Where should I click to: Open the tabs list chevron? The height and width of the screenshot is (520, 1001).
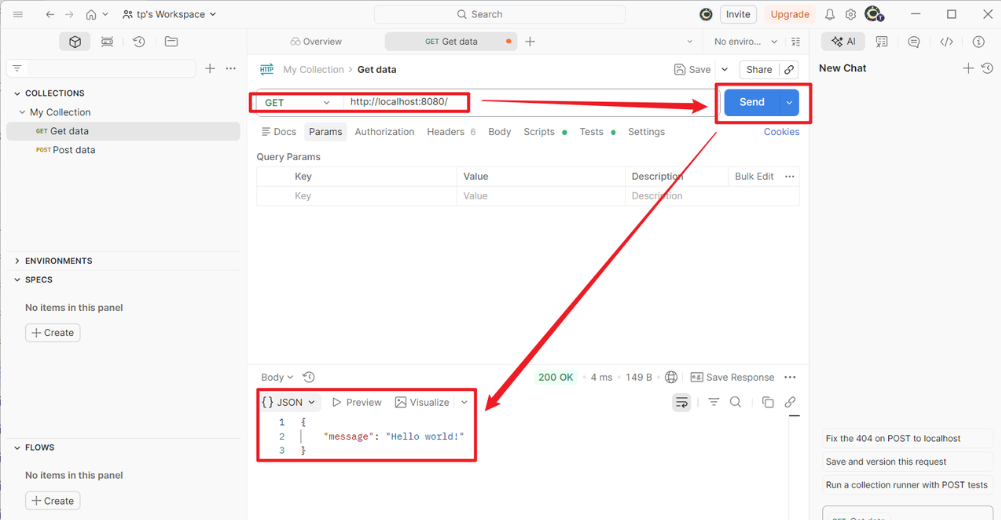tap(689, 41)
